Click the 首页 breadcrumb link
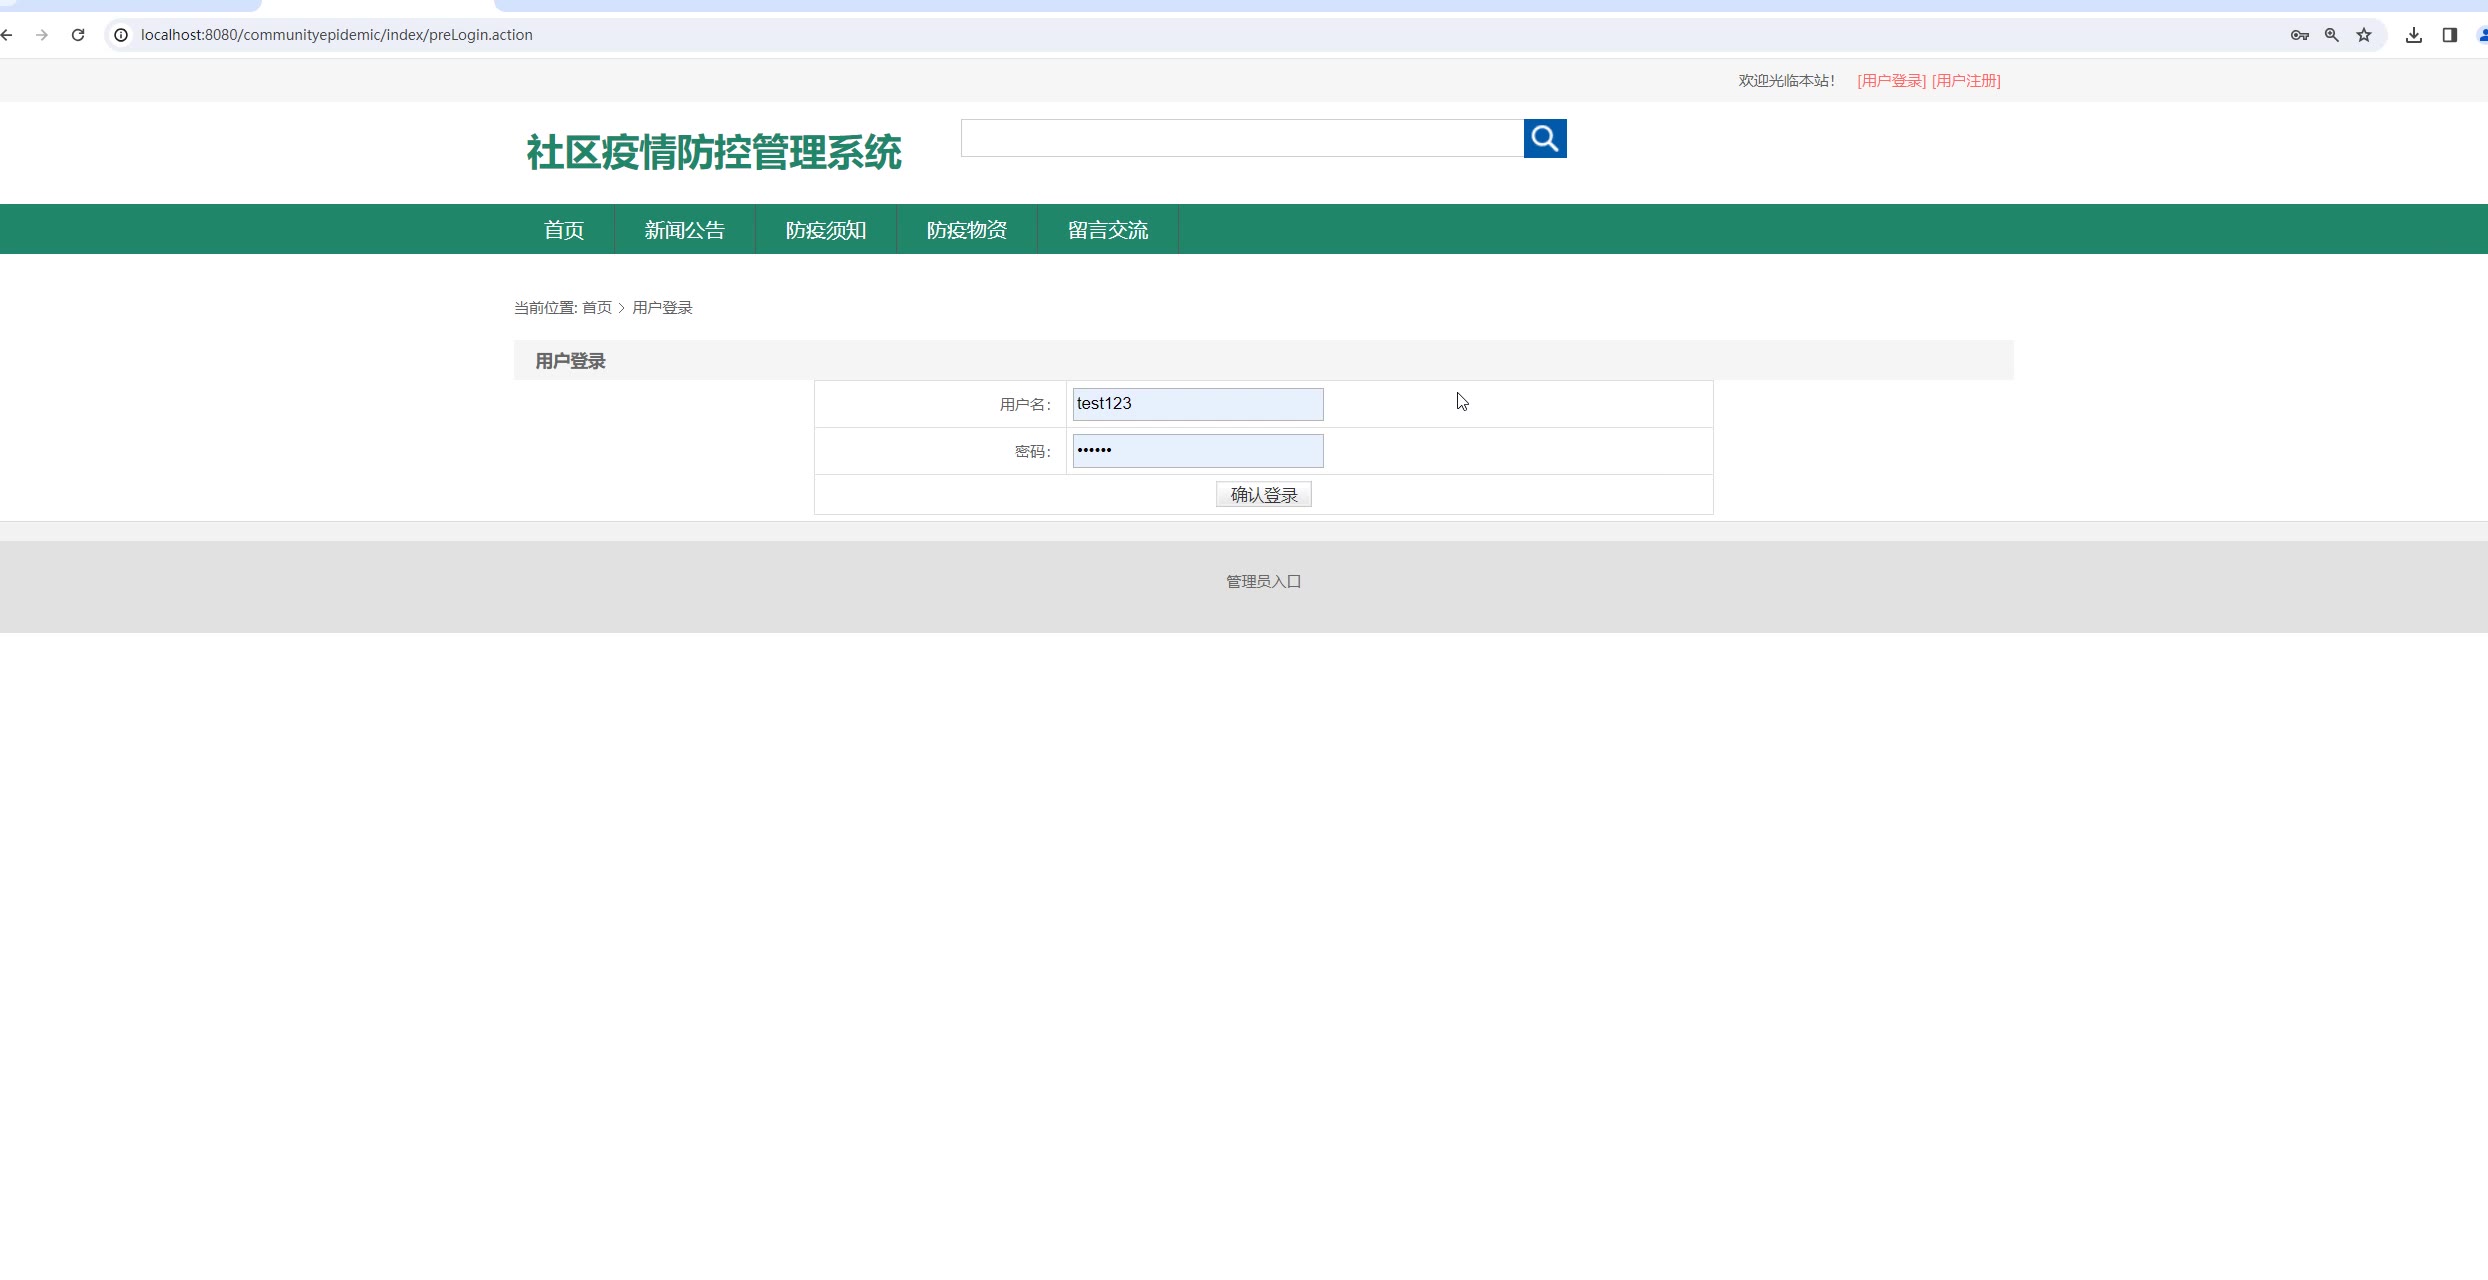The image size is (2488, 1280). click(x=597, y=308)
